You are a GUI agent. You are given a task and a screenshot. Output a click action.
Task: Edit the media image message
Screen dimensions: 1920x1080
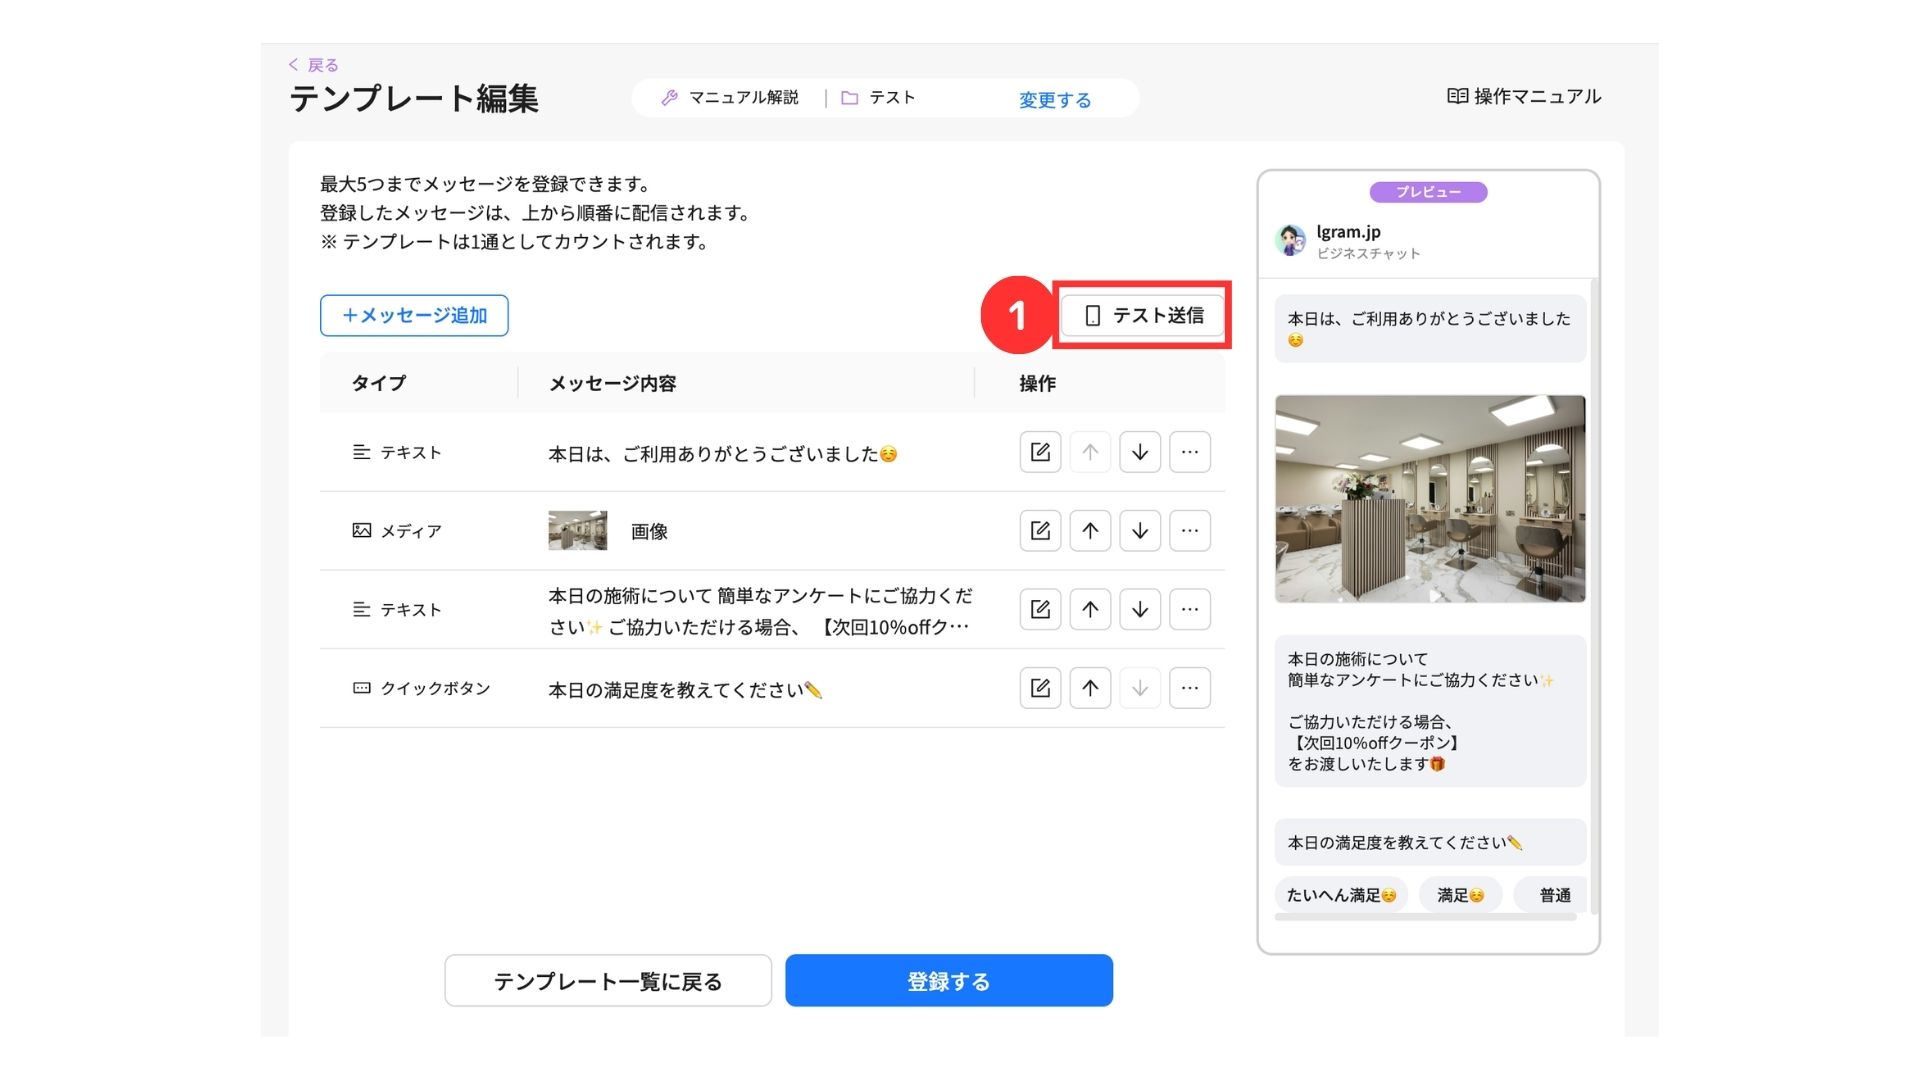[1040, 531]
